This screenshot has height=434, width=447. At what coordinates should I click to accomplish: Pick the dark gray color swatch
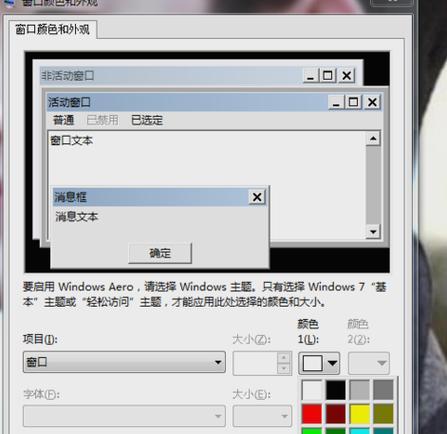click(383, 390)
